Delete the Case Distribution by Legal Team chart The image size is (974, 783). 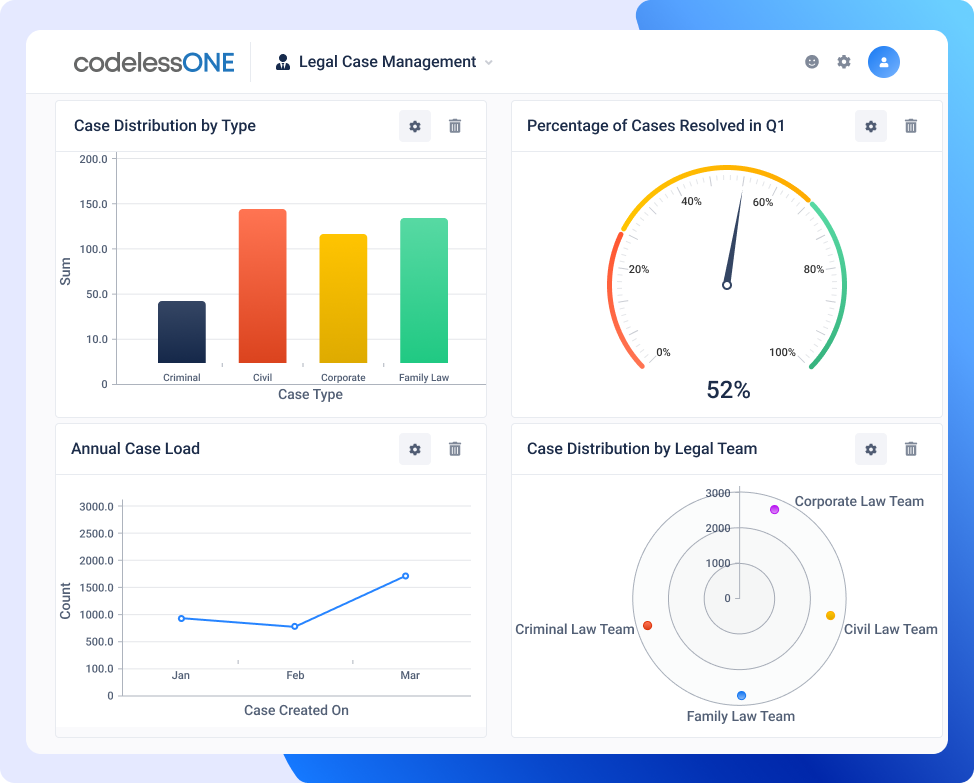pos(910,449)
